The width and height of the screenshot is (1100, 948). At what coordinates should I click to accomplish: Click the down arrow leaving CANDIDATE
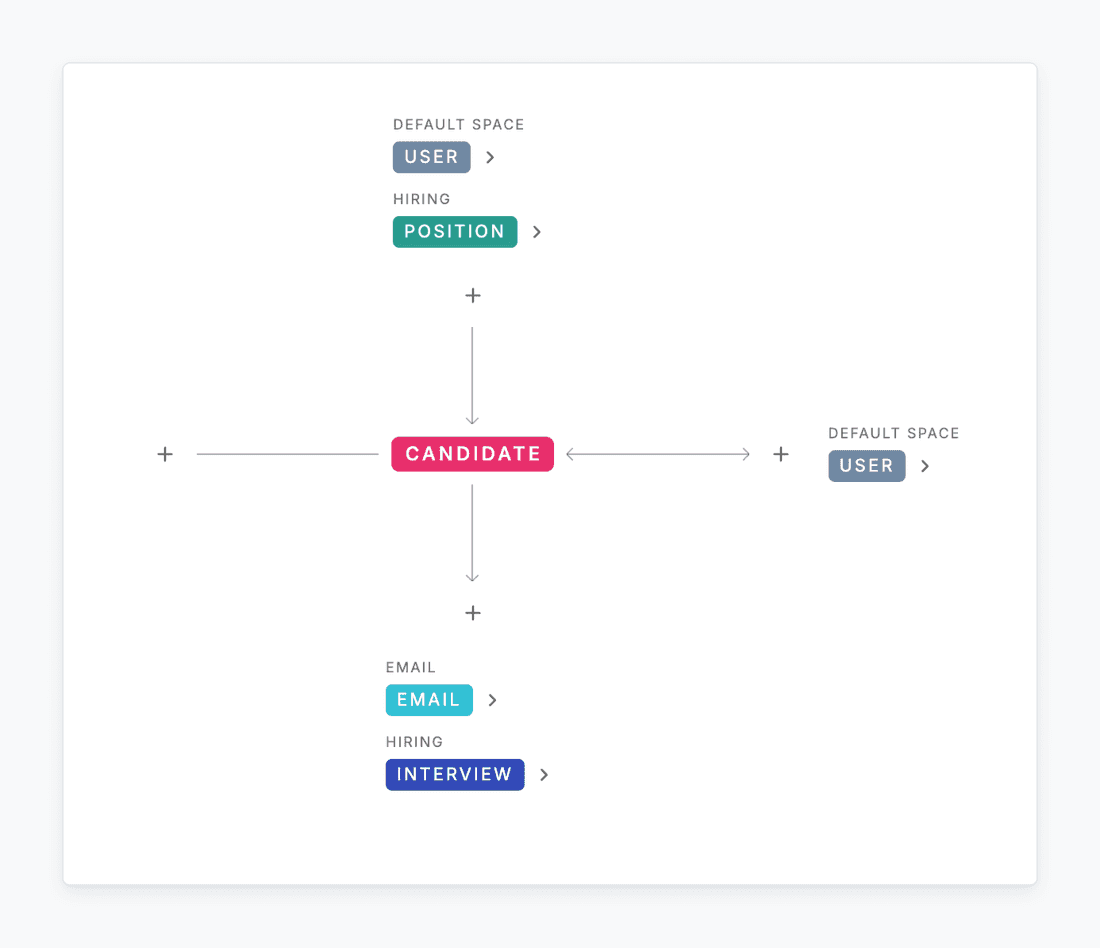click(472, 533)
